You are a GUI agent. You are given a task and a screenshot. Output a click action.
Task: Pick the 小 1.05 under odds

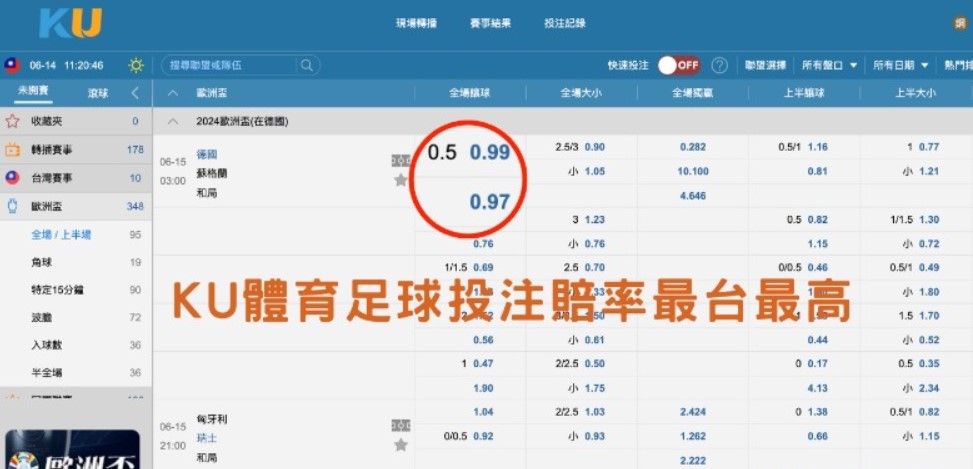[x=594, y=171]
